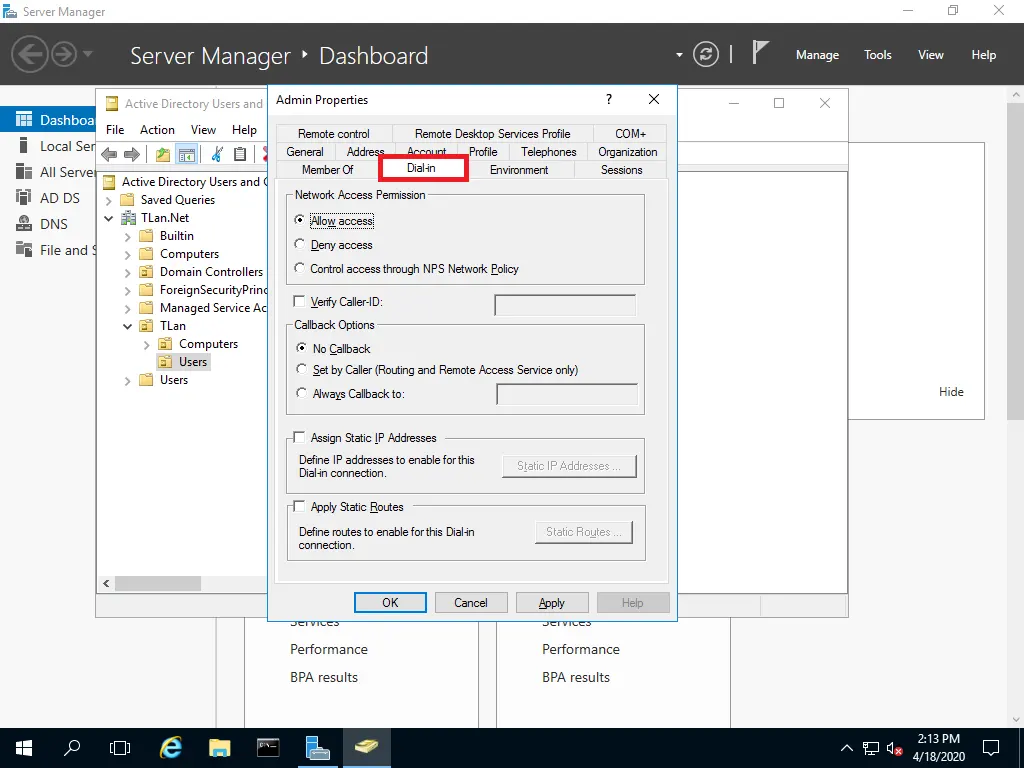The image size is (1024, 768).
Task: Expand the Domain Controllers node
Action: (128, 272)
